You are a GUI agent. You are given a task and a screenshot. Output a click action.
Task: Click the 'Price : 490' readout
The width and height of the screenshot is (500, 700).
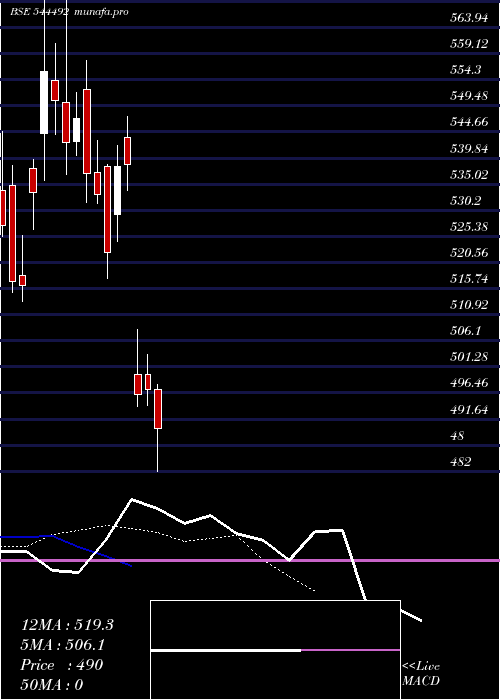(x=62, y=665)
